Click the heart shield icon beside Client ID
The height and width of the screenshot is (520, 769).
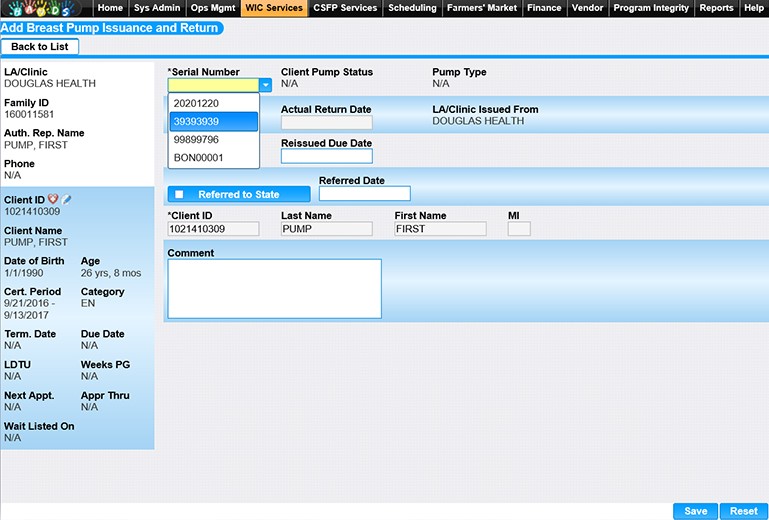[x=53, y=199]
